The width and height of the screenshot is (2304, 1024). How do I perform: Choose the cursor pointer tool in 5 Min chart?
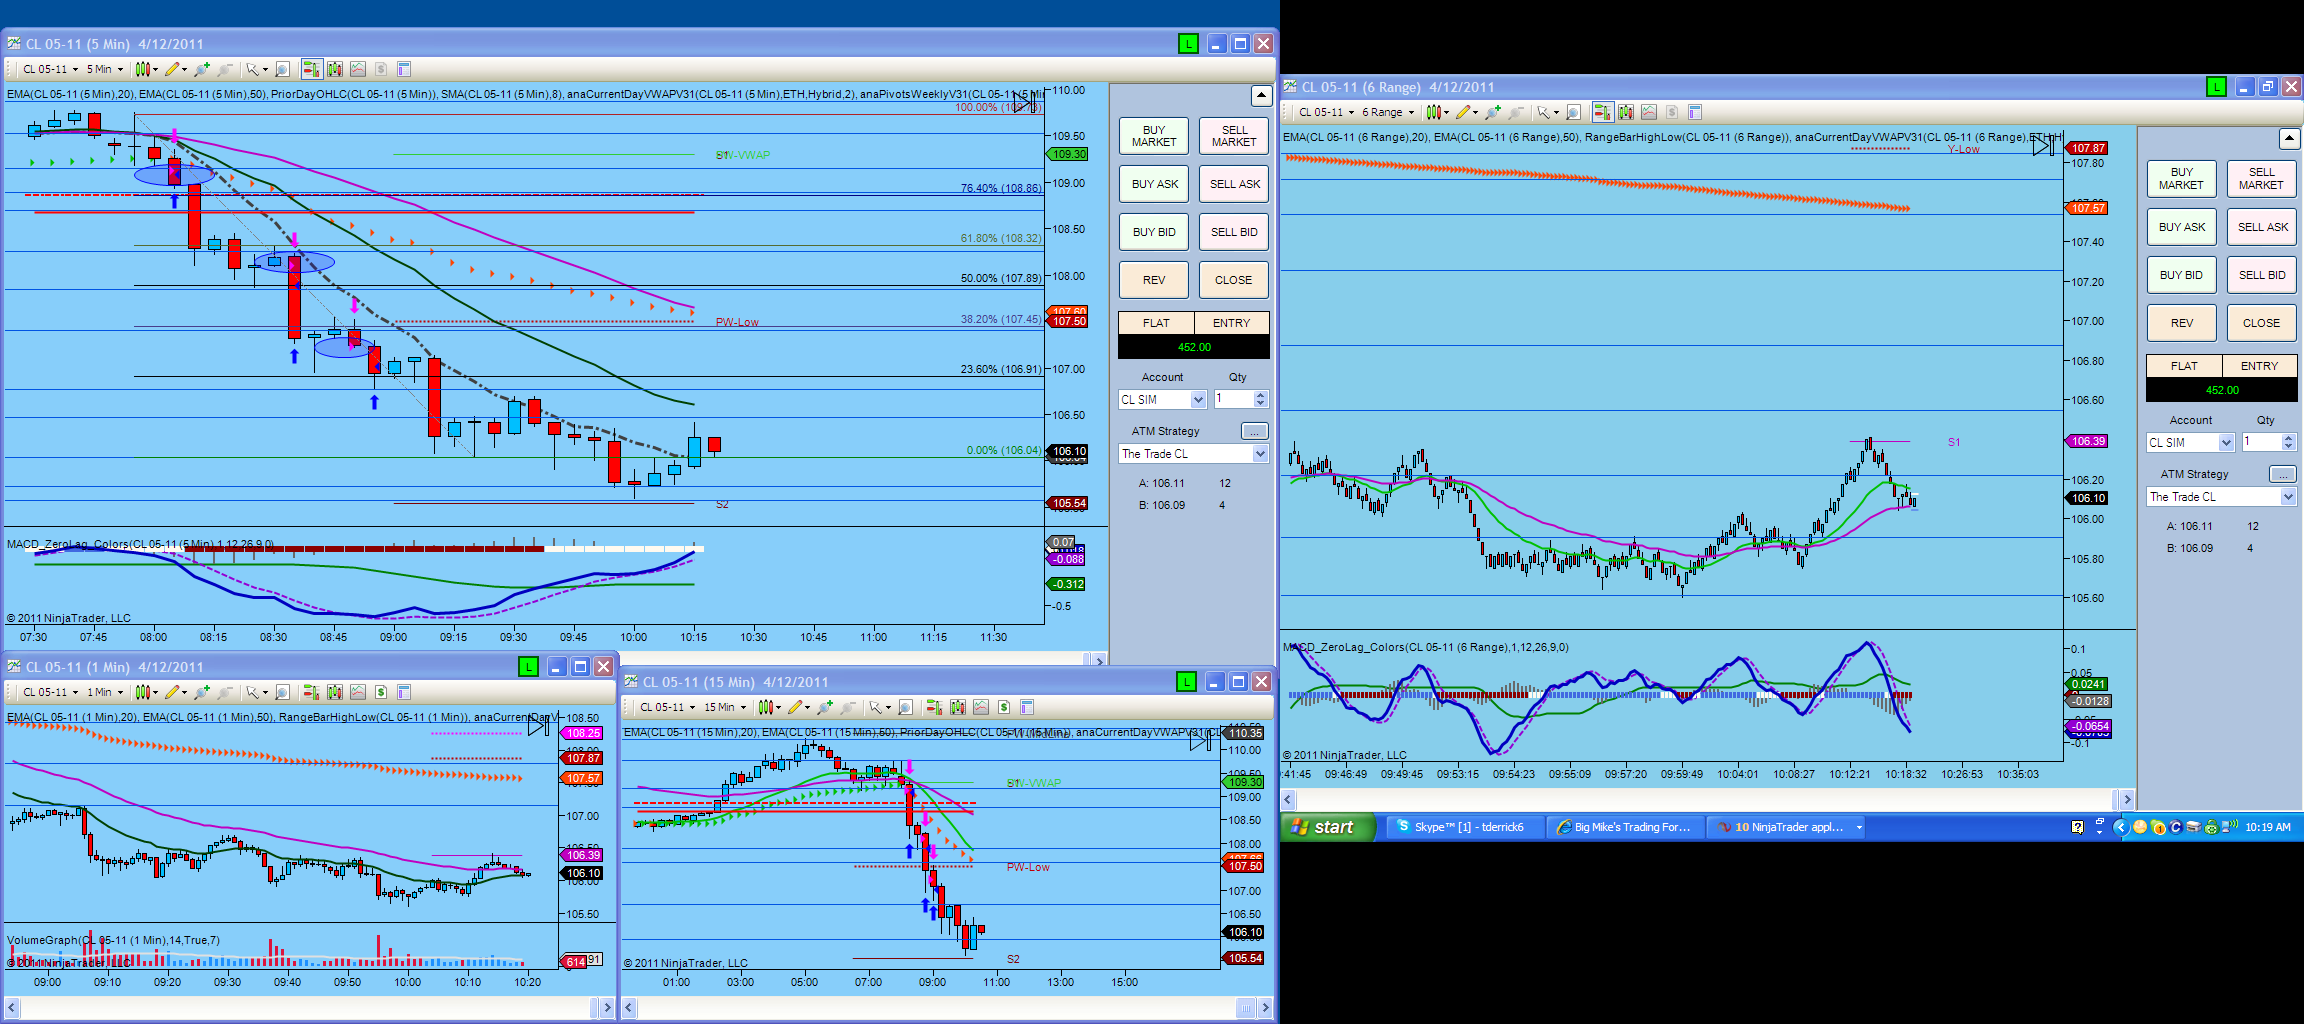[x=255, y=69]
